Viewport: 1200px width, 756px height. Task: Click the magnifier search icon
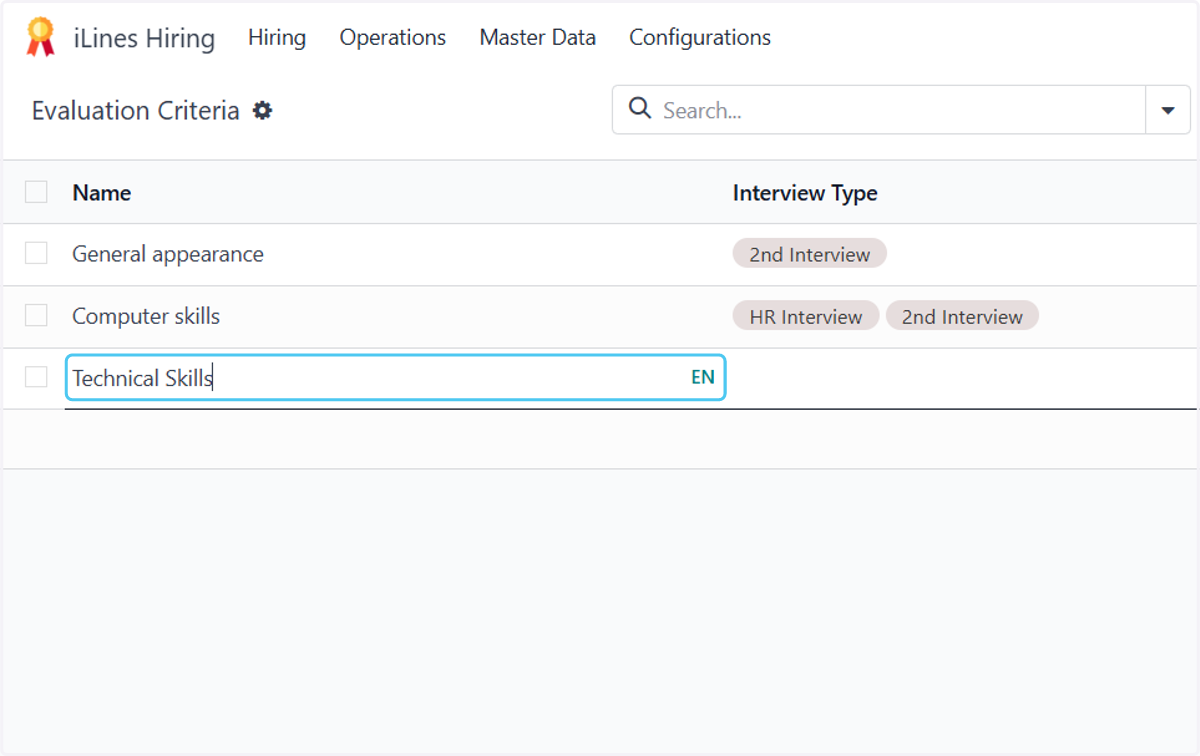[640, 108]
